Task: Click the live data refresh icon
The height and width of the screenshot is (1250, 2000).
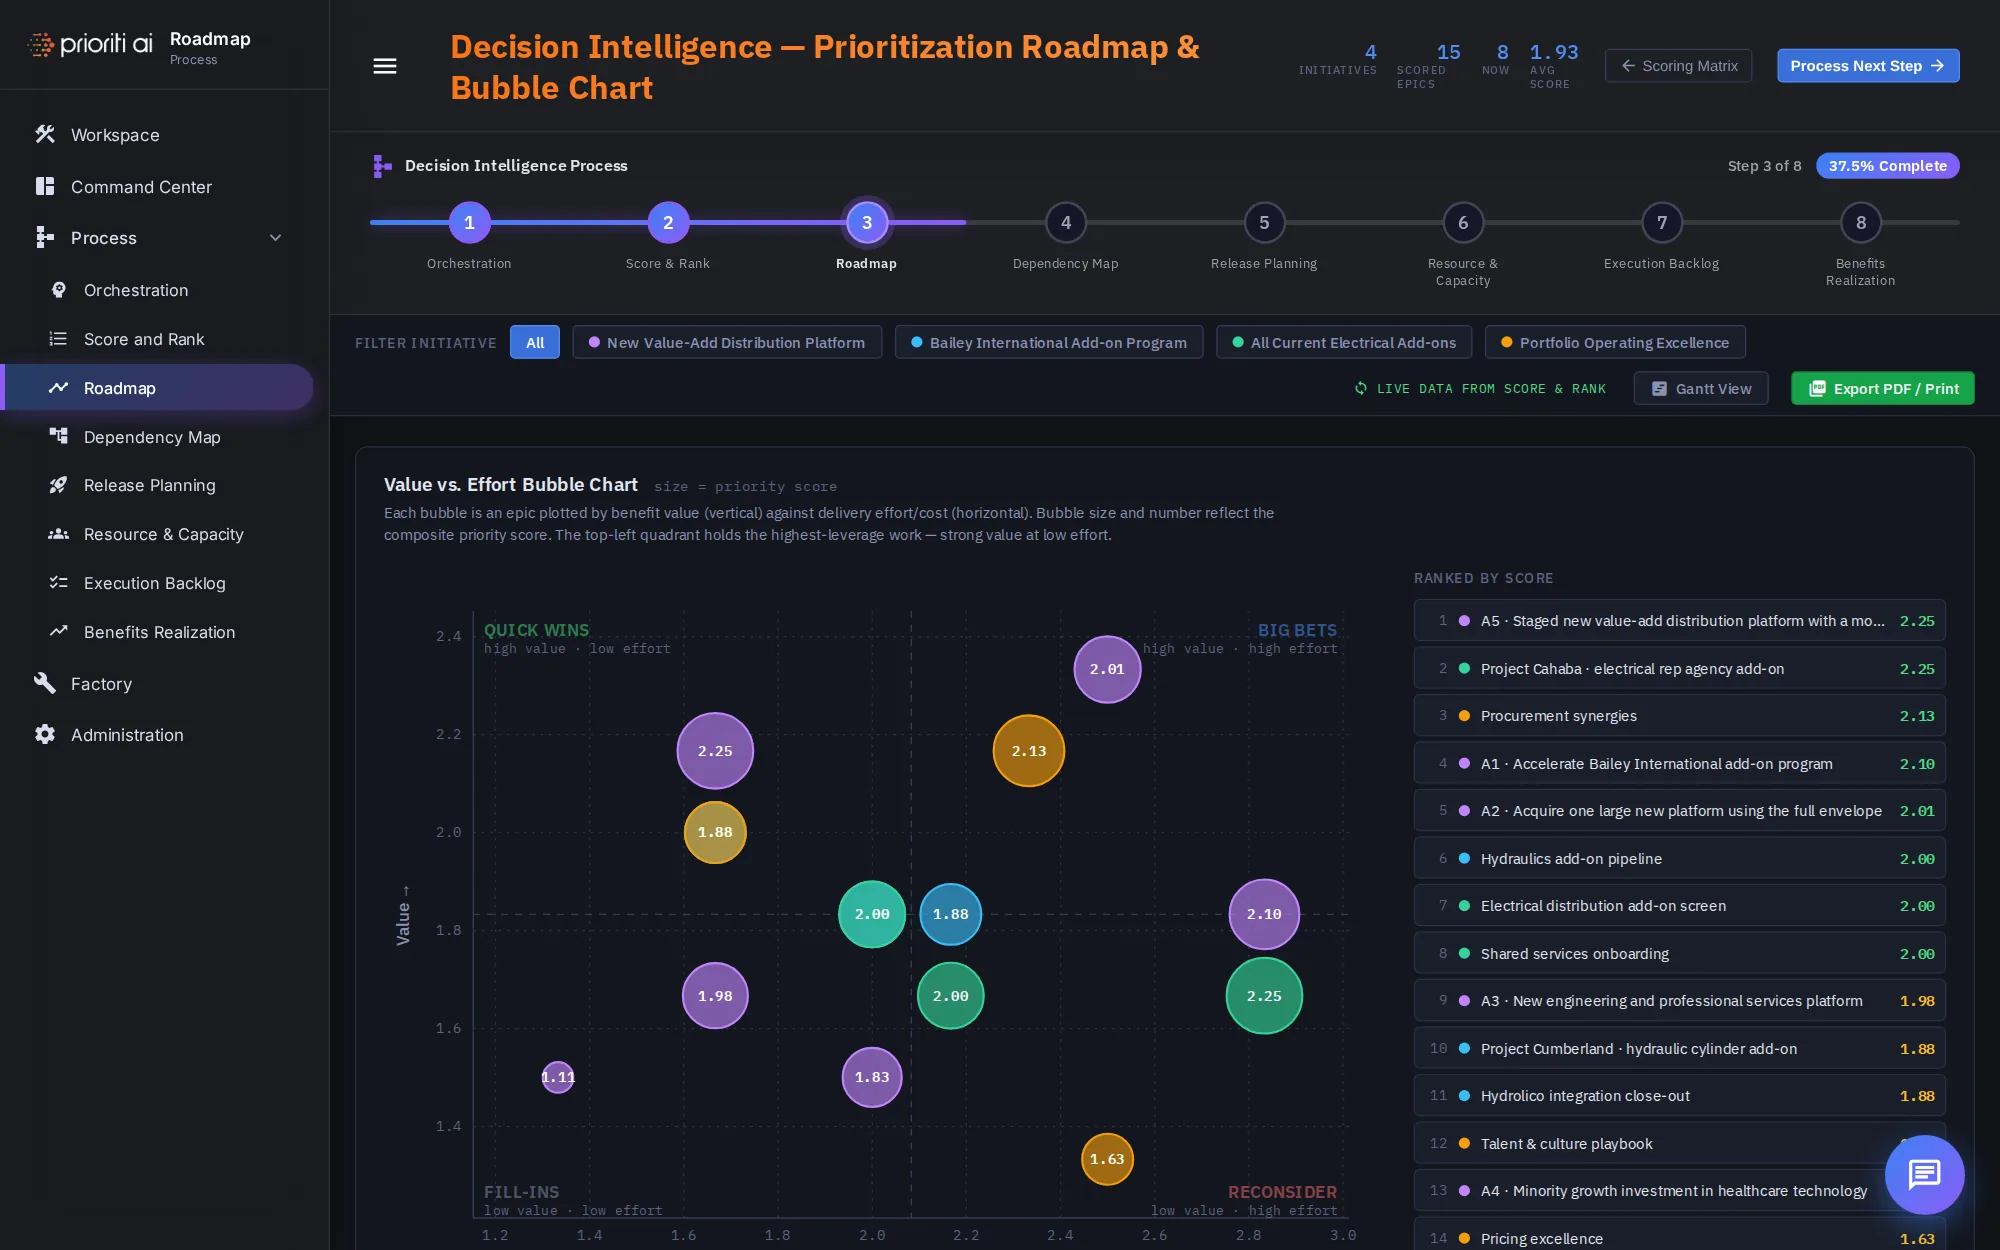Action: click(1361, 388)
